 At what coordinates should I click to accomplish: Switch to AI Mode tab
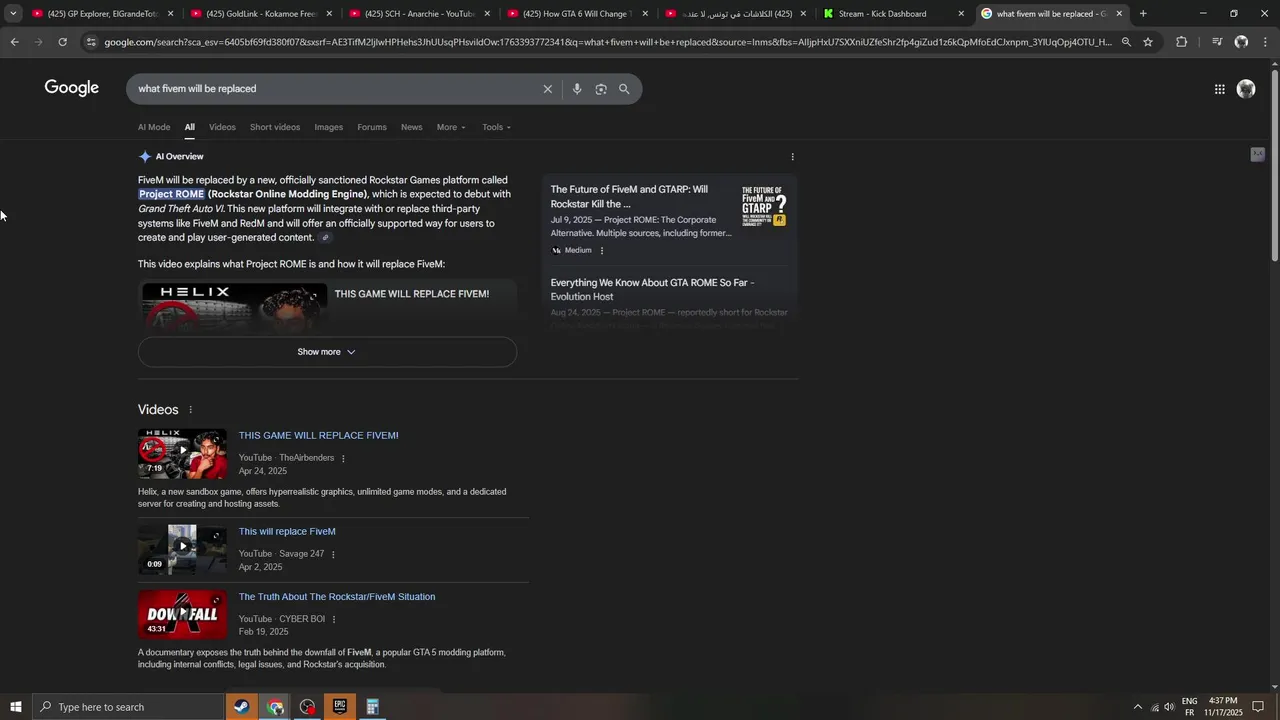pyautogui.click(x=154, y=127)
